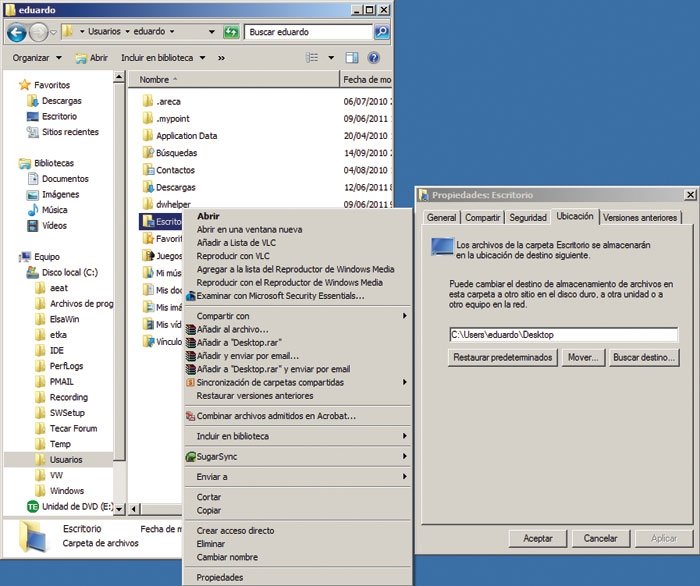Open help with the blue question icon

374,58
